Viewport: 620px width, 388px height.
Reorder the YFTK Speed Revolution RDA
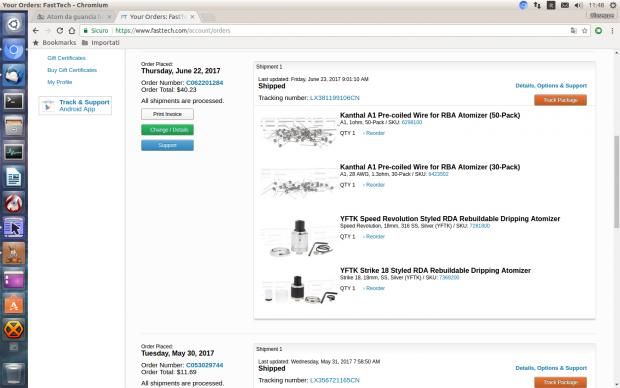tap(374, 237)
